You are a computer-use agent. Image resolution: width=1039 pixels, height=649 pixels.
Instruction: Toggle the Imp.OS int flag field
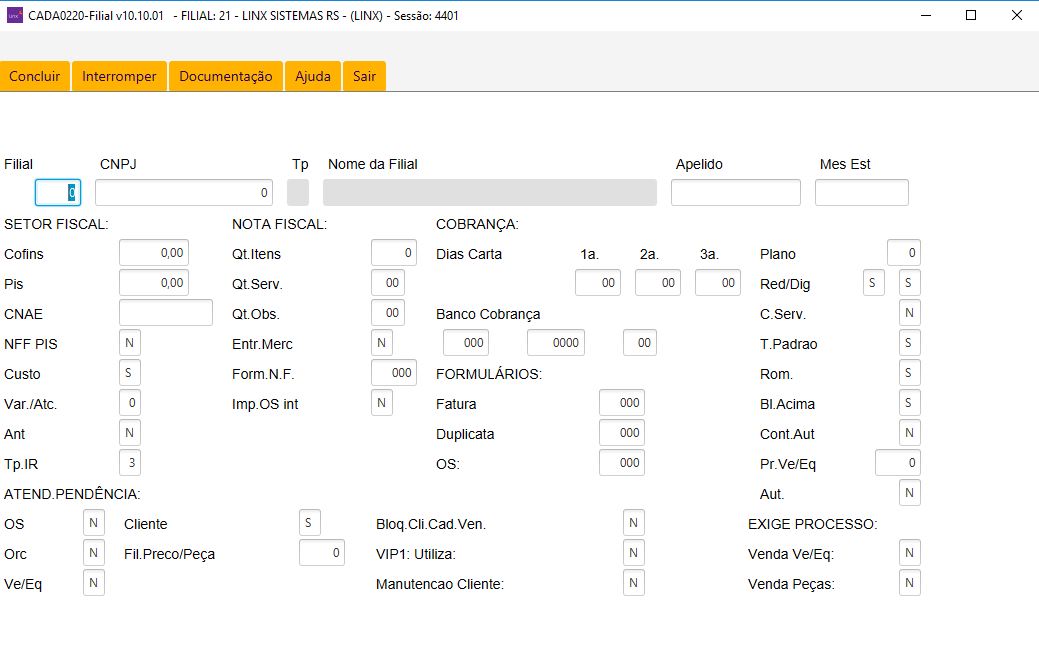[382, 402]
